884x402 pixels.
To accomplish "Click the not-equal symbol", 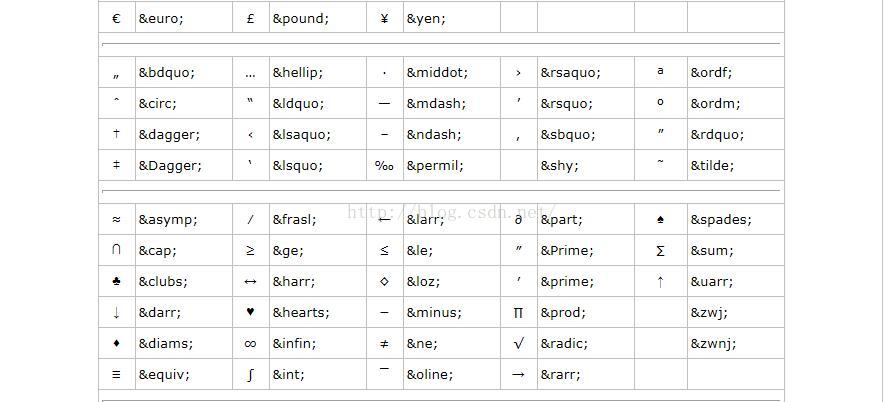I will [x=384, y=343].
